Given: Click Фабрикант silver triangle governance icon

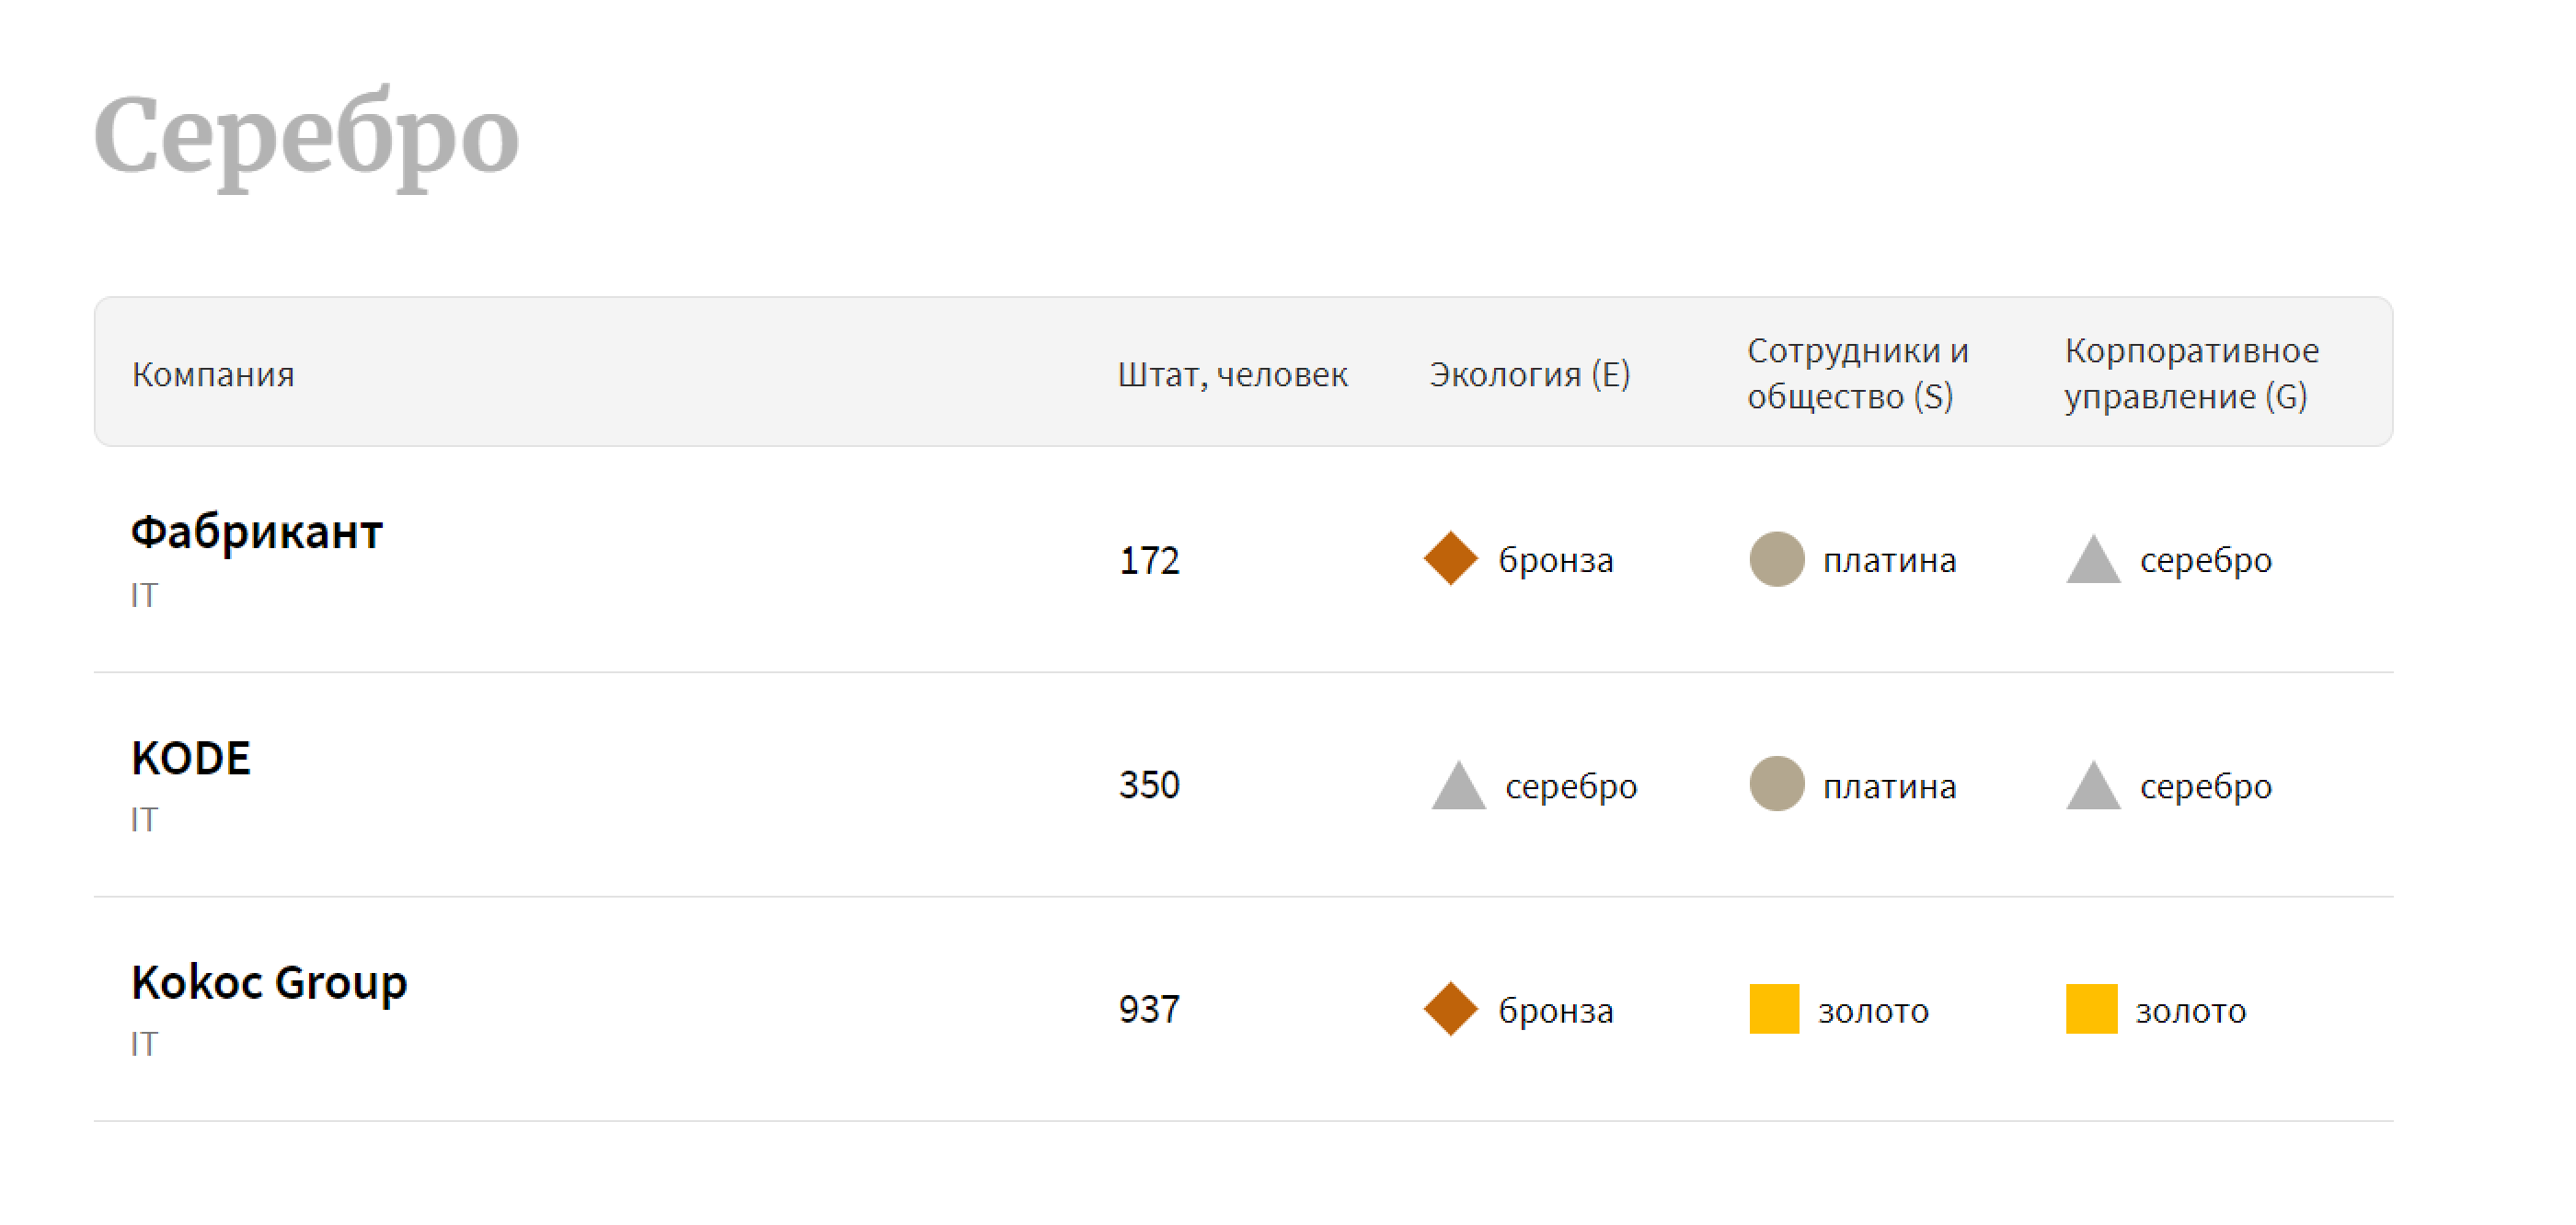Looking at the screenshot, I should click(2093, 561).
